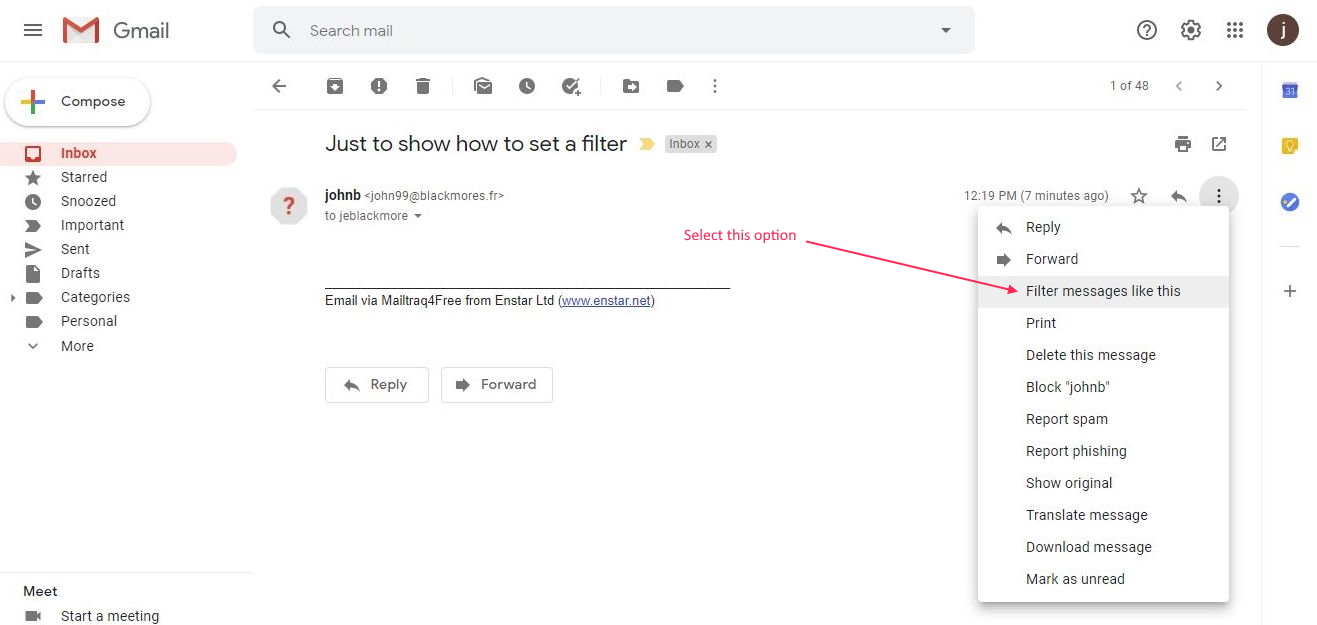This screenshot has width=1317, height=625.
Task: Archive this conversation
Action: [x=335, y=86]
